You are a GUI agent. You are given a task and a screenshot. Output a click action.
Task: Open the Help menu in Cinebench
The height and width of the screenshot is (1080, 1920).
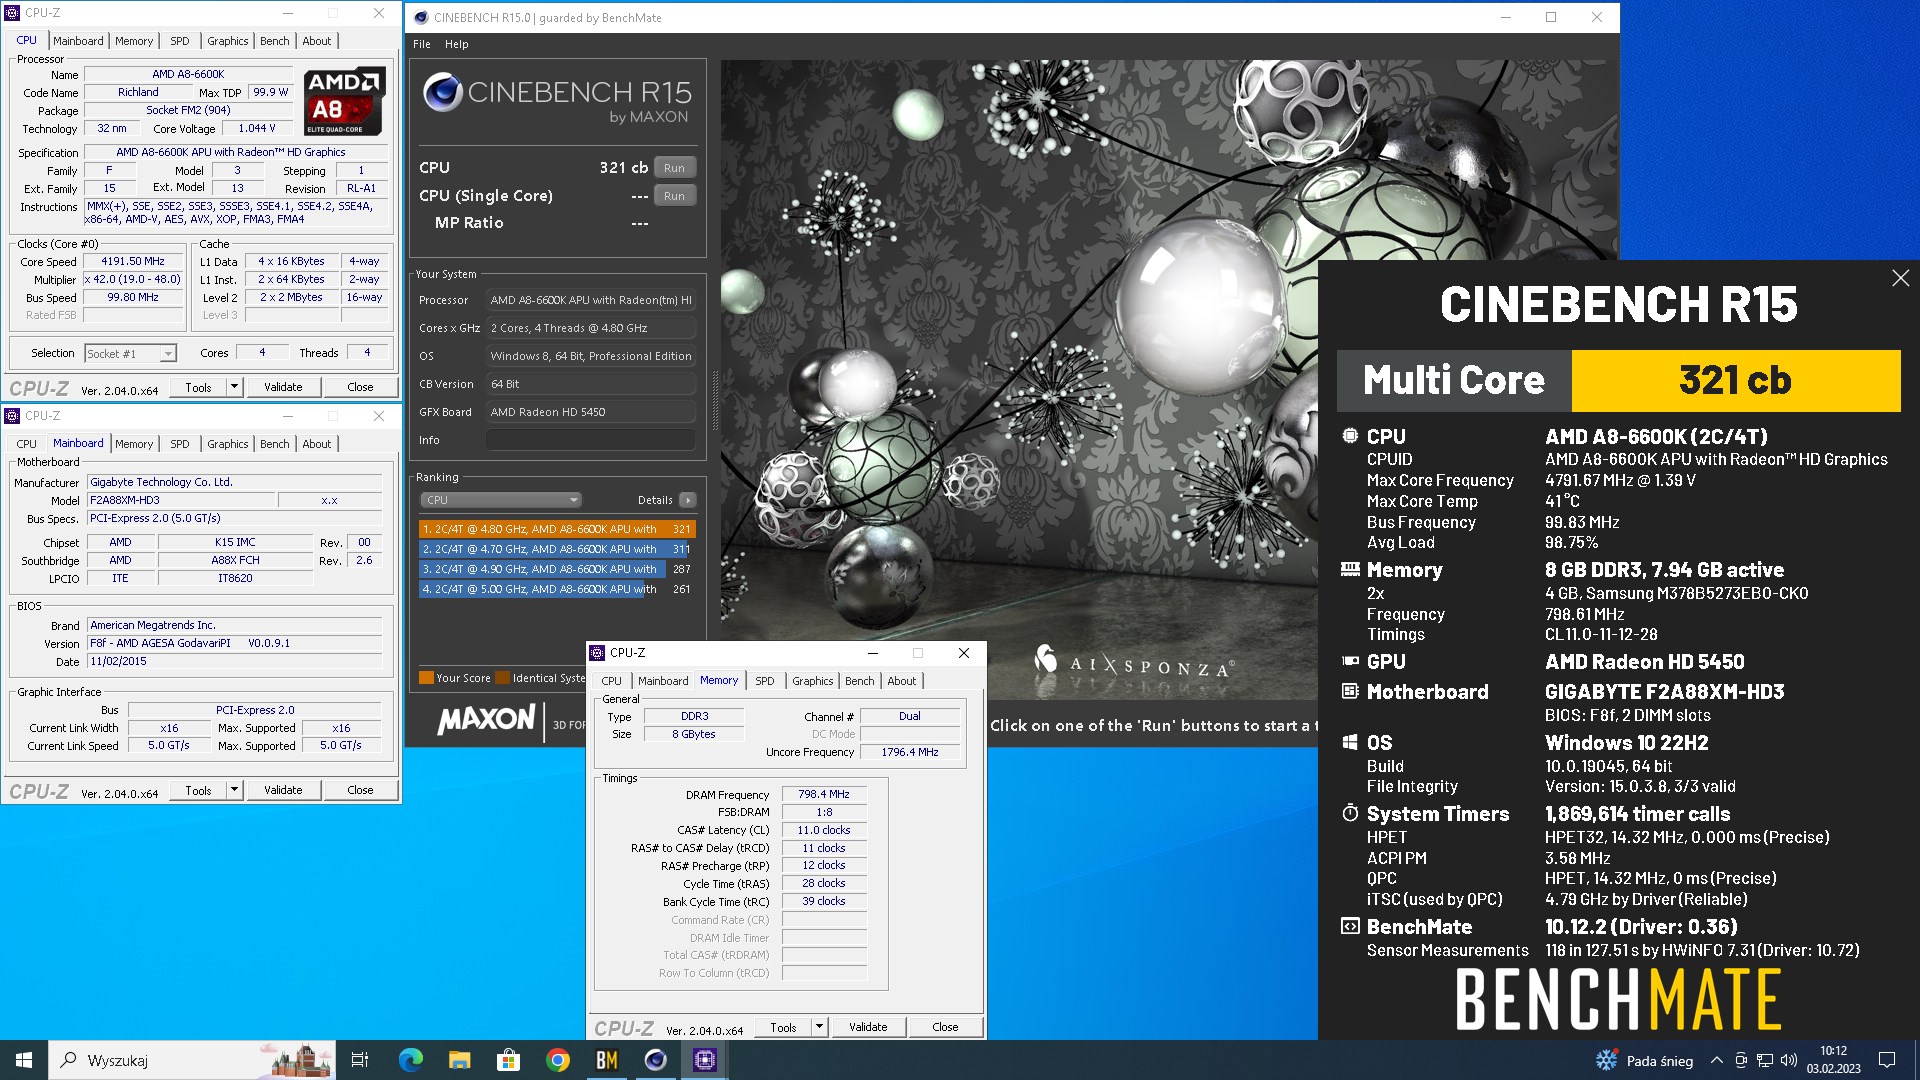pos(457,44)
